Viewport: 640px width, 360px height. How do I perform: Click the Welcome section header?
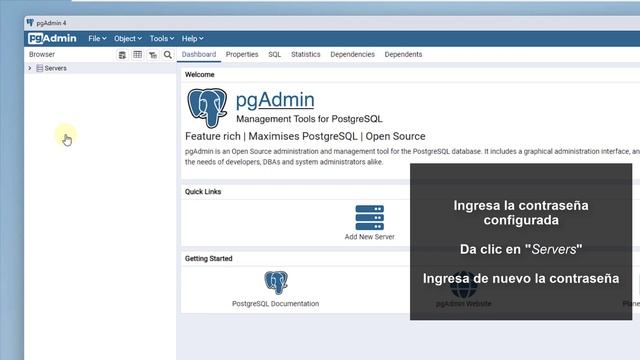pos(200,75)
